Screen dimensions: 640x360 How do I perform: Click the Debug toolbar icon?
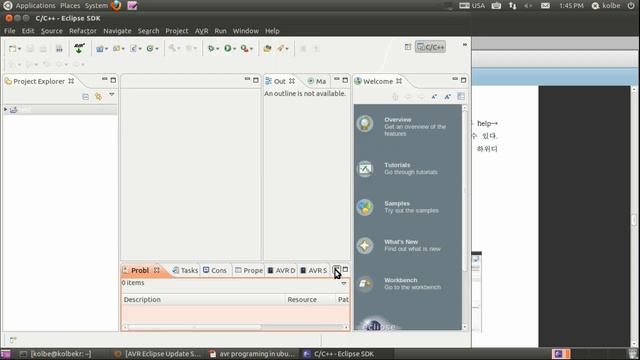click(211, 49)
